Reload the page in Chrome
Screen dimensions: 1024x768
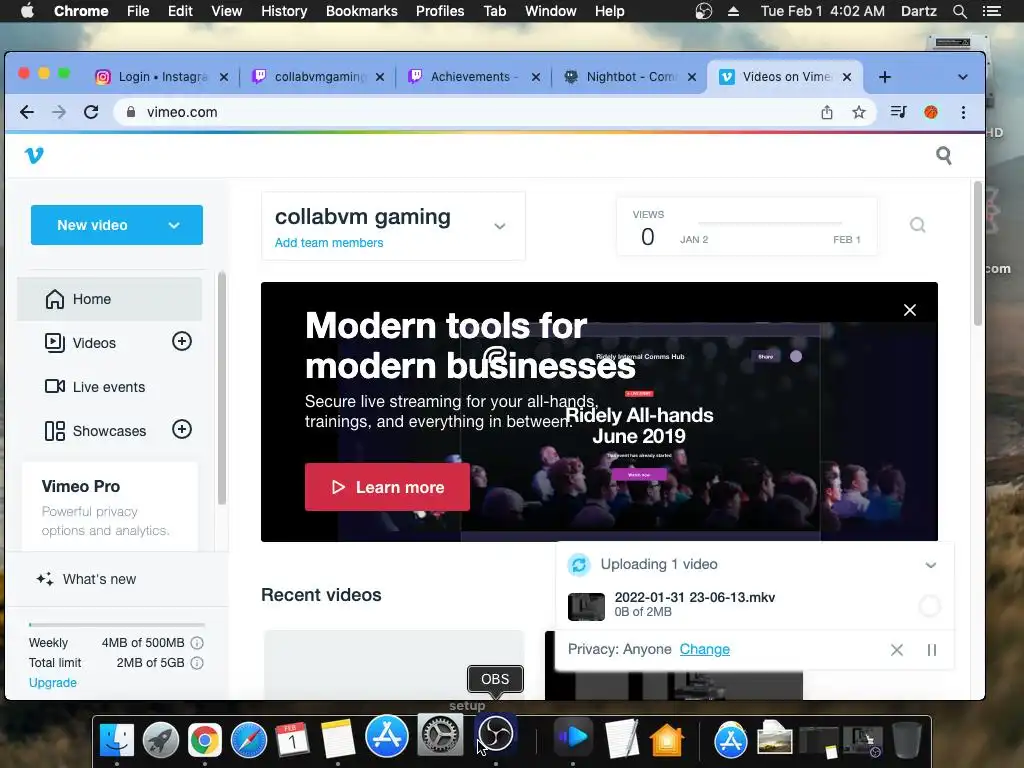(91, 112)
